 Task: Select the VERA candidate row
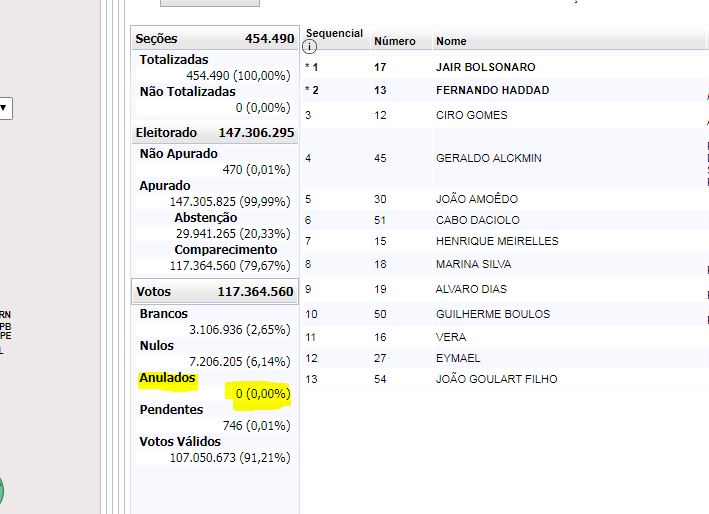[451, 337]
